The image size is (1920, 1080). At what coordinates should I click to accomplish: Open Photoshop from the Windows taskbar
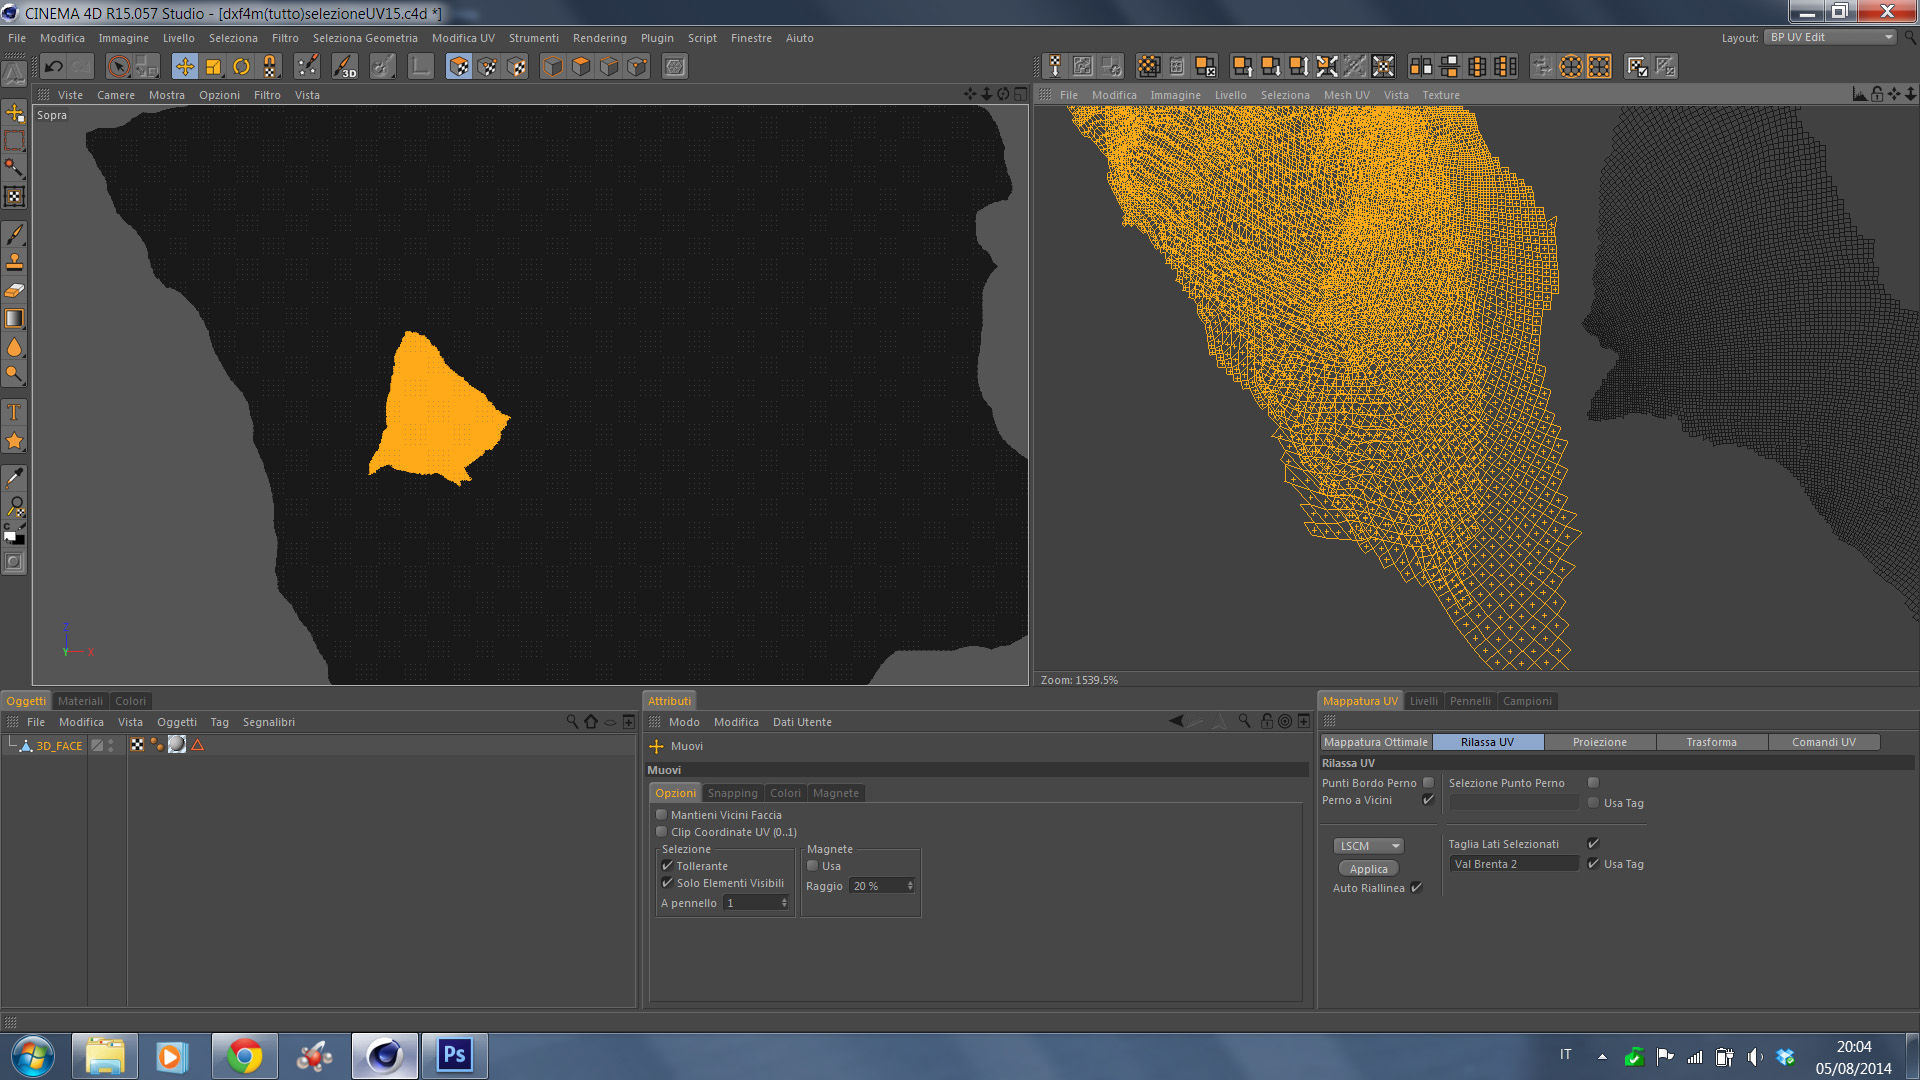click(x=454, y=1055)
